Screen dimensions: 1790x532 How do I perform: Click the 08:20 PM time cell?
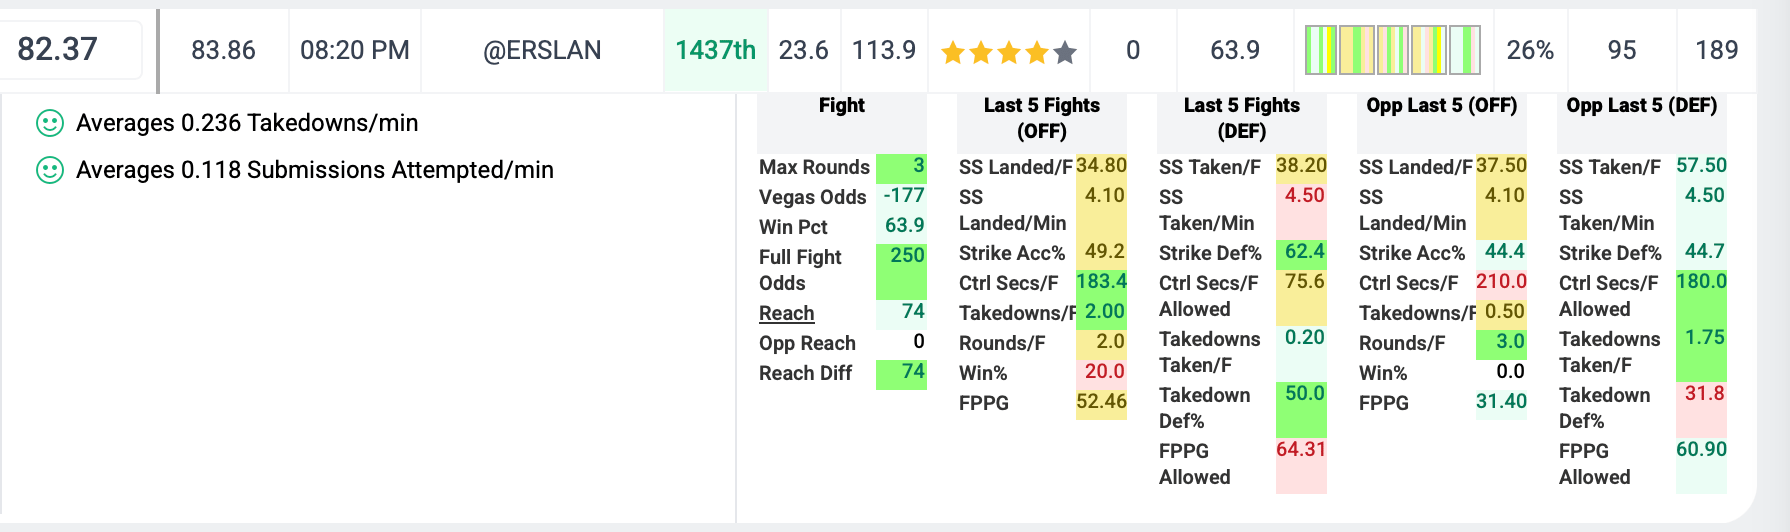(x=355, y=50)
